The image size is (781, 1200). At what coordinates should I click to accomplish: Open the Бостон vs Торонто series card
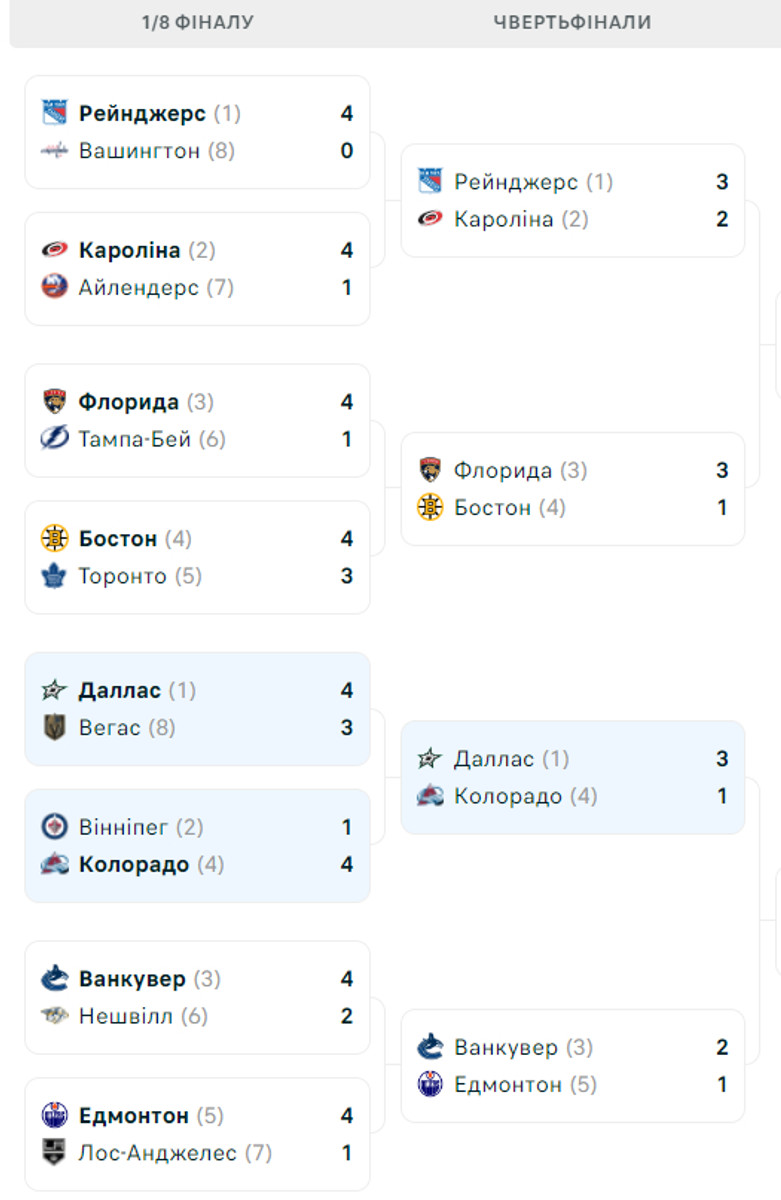[197, 557]
